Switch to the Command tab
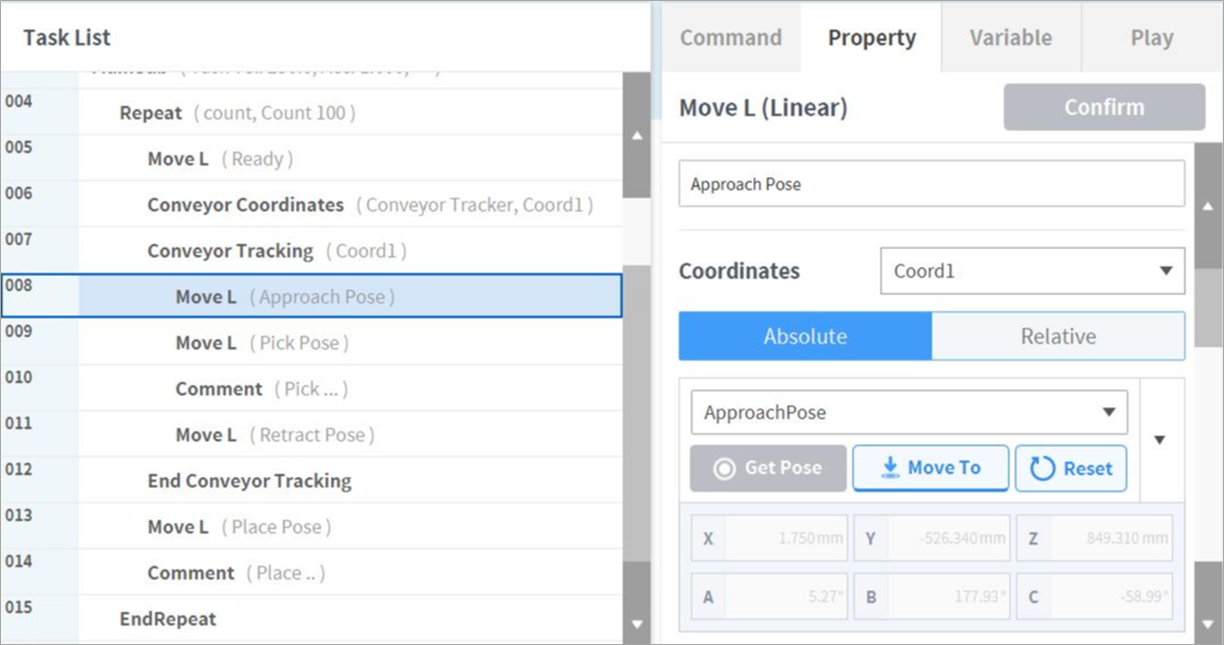The height and width of the screenshot is (645, 1224). [x=731, y=38]
